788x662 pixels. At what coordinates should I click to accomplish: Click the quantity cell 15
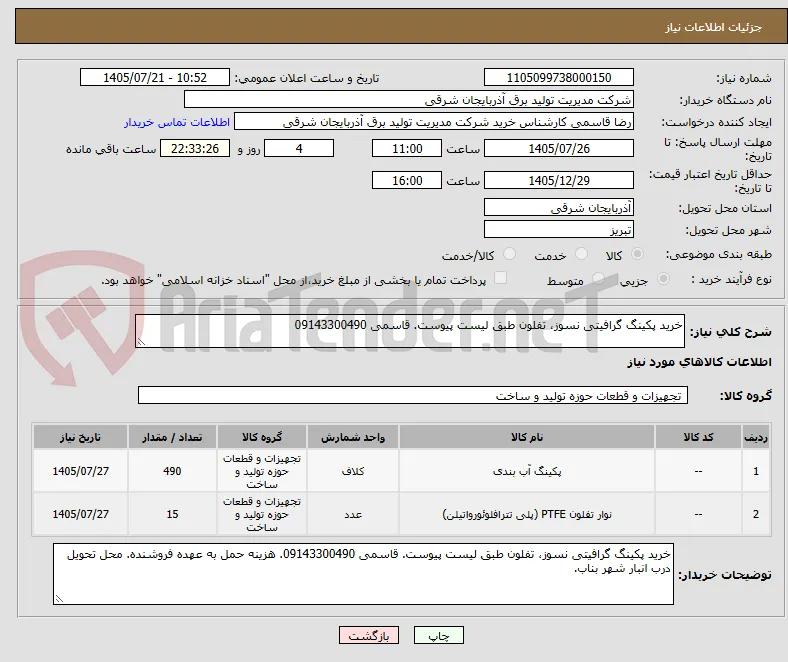(x=172, y=514)
